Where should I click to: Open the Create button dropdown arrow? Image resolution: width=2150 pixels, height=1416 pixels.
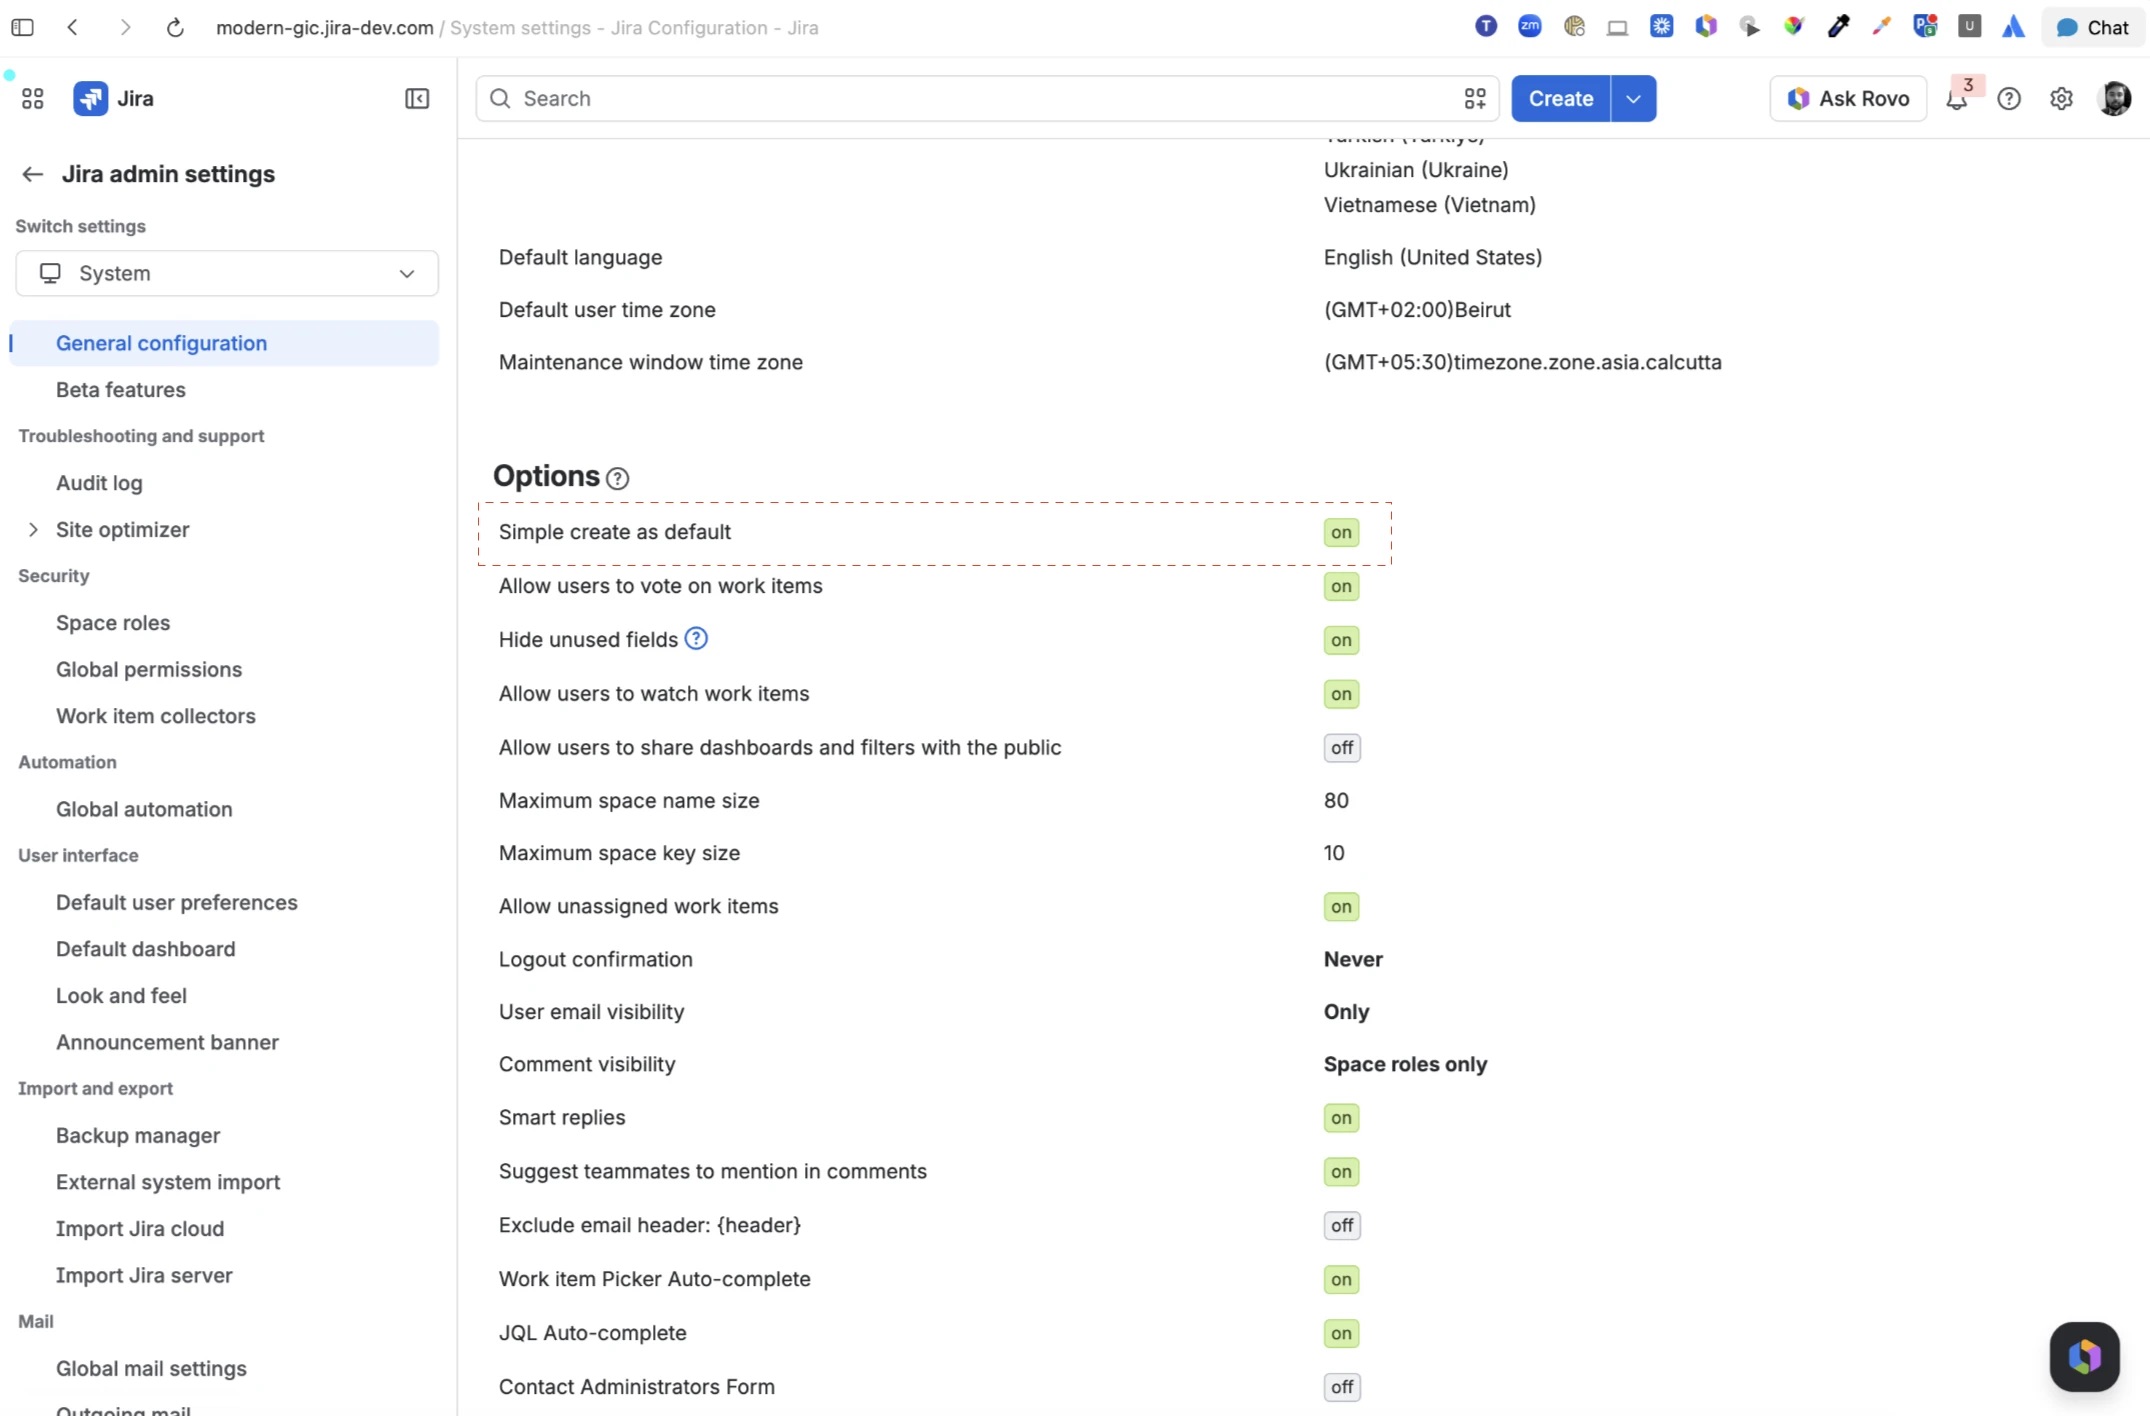point(1633,98)
